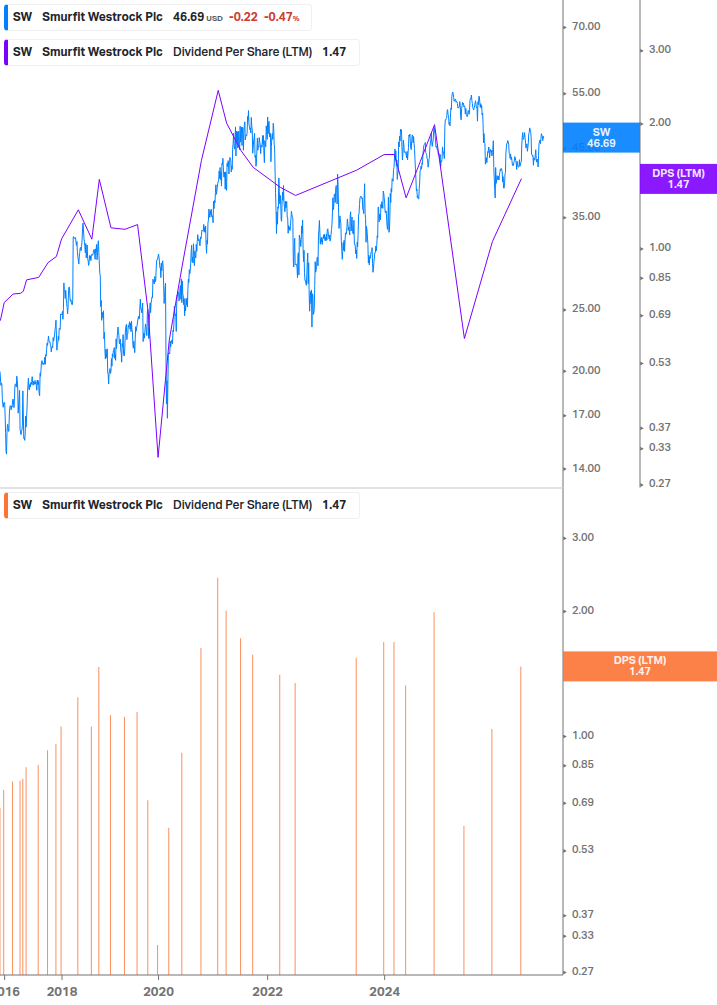Click 0.53 on the top pane's purple DPS axis

pos(660,363)
